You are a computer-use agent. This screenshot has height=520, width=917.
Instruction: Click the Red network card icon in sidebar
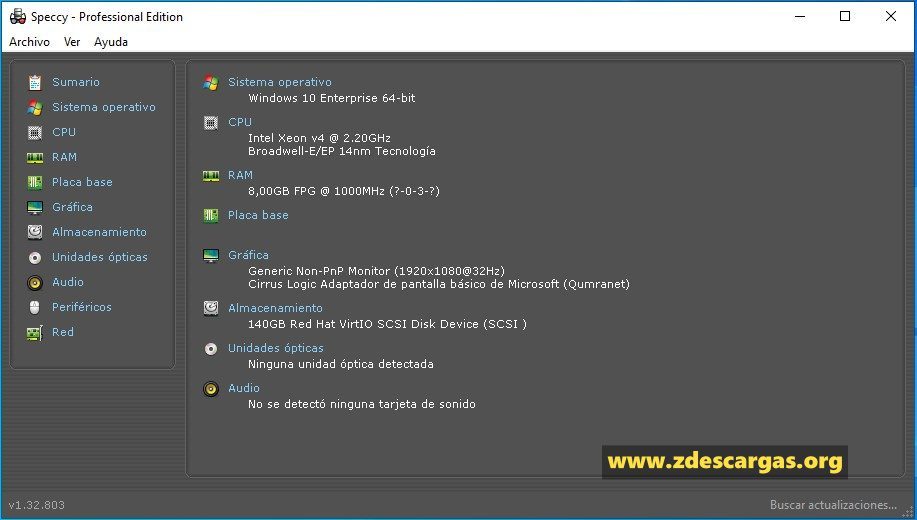tap(35, 333)
